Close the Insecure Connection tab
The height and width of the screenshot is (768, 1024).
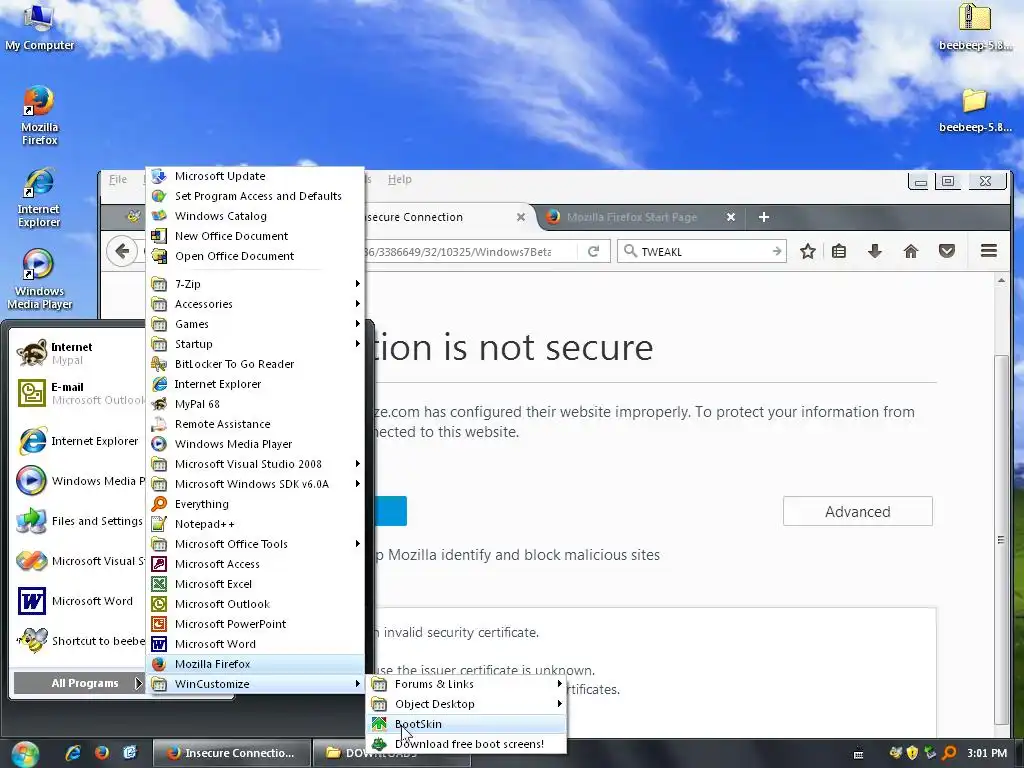pyautogui.click(x=520, y=217)
